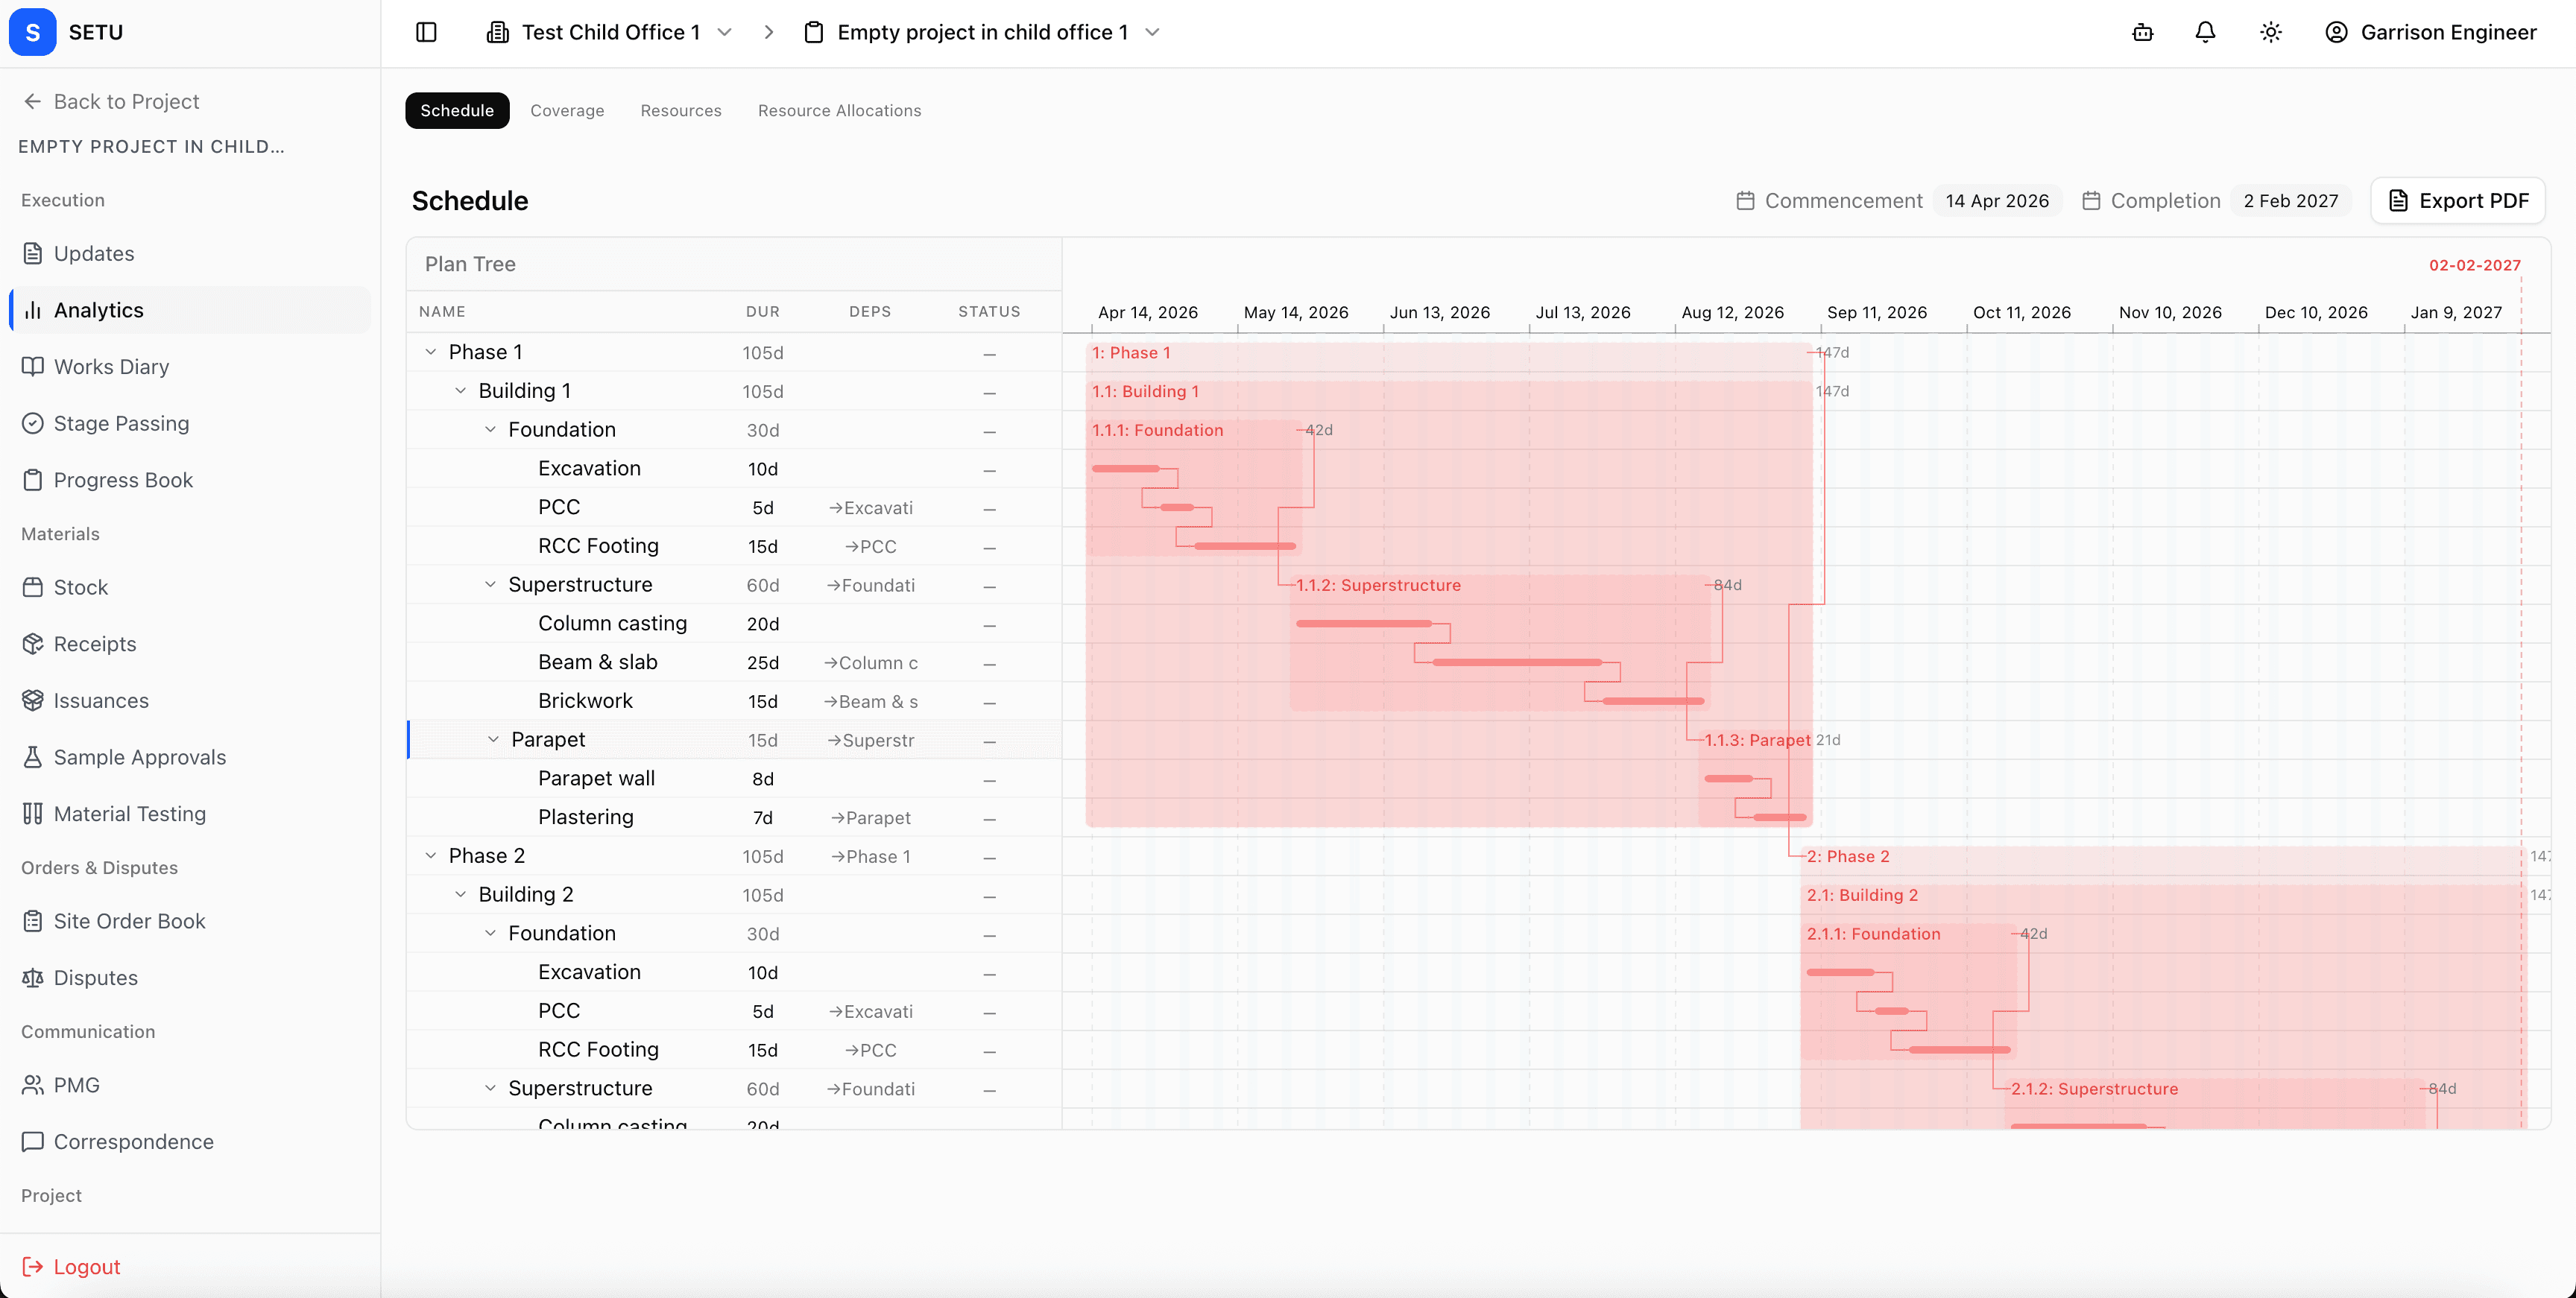View Material Testing
The image size is (2576, 1298).
(129, 813)
